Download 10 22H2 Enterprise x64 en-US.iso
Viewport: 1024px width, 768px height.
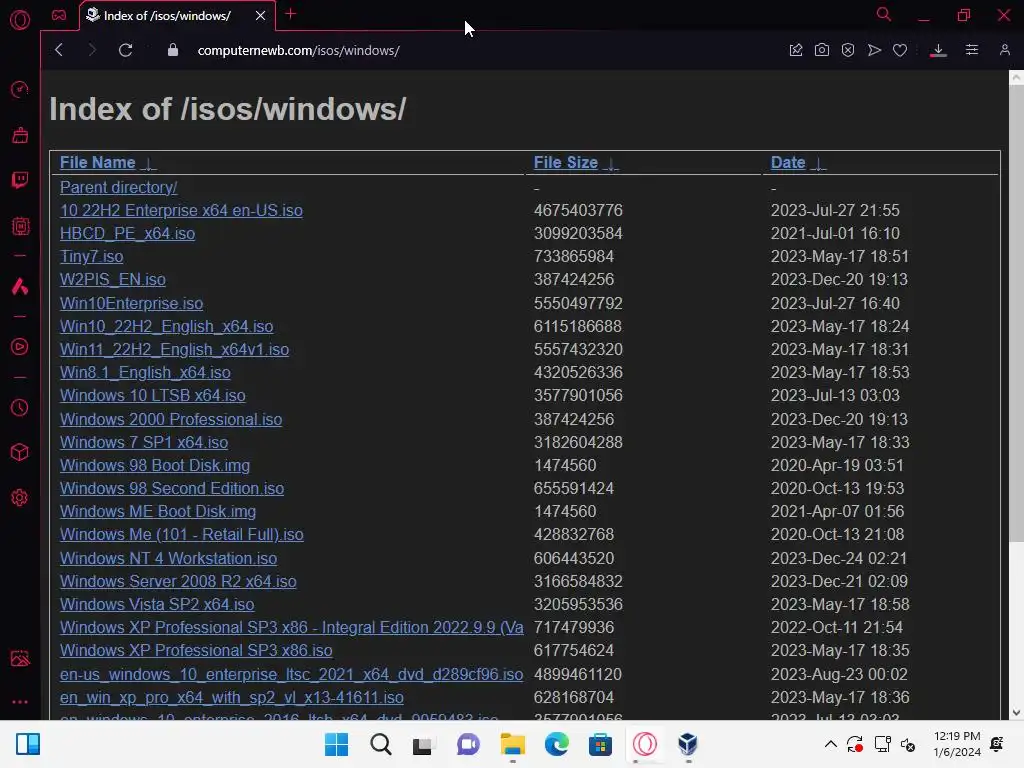(x=181, y=210)
